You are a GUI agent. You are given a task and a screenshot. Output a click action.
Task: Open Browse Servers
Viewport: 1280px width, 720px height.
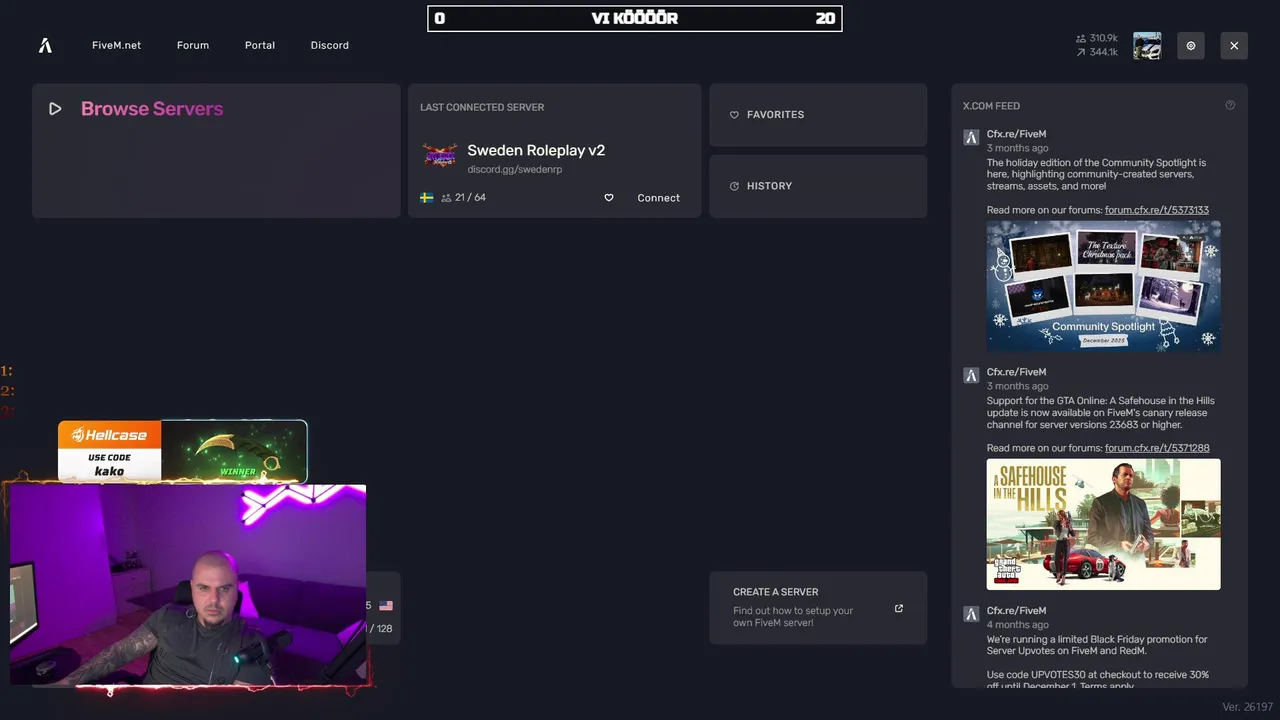(216, 150)
